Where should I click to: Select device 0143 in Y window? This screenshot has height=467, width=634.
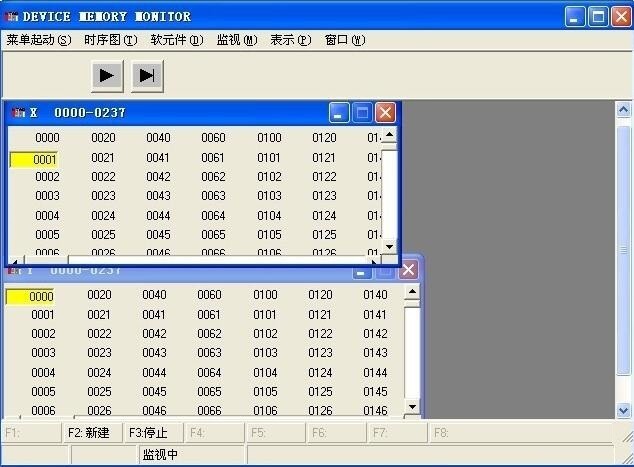point(375,353)
